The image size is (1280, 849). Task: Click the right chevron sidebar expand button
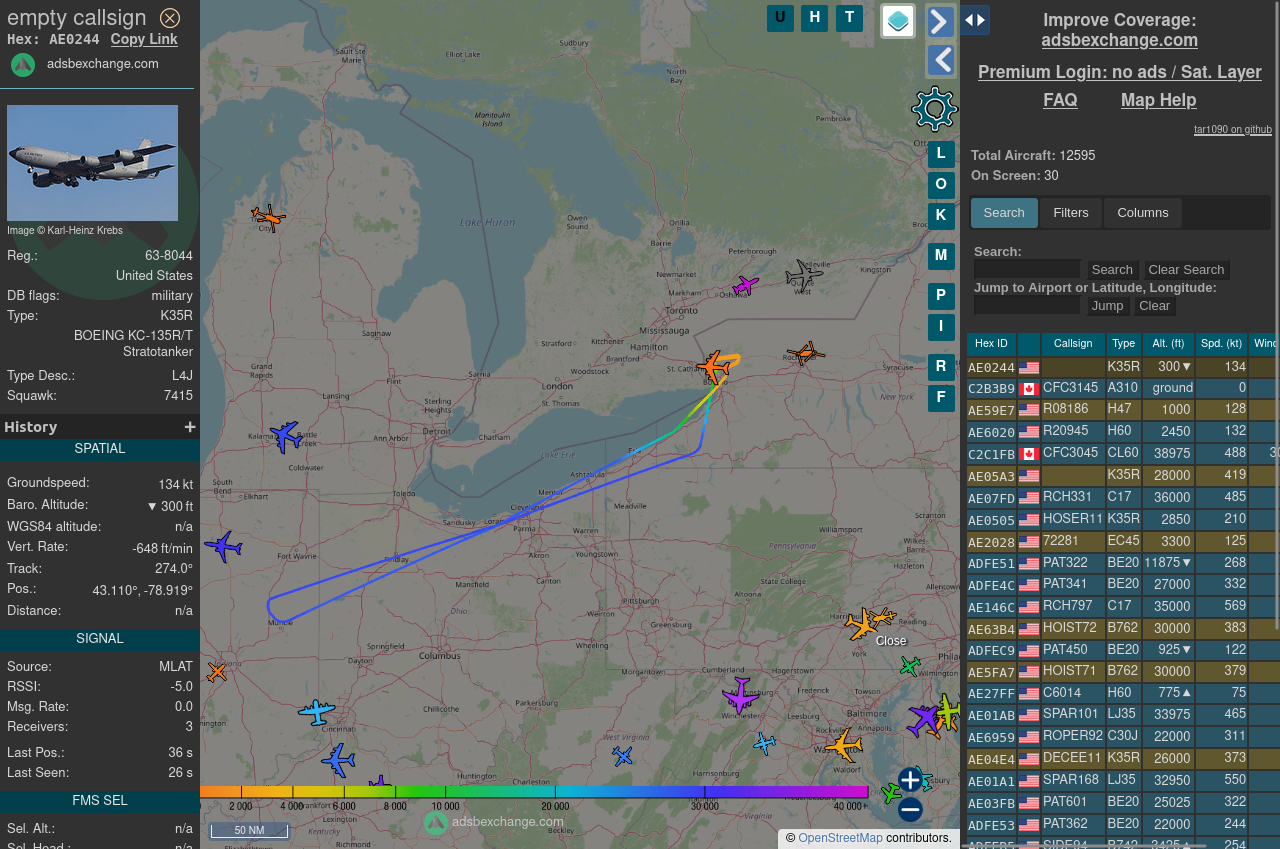(x=941, y=22)
